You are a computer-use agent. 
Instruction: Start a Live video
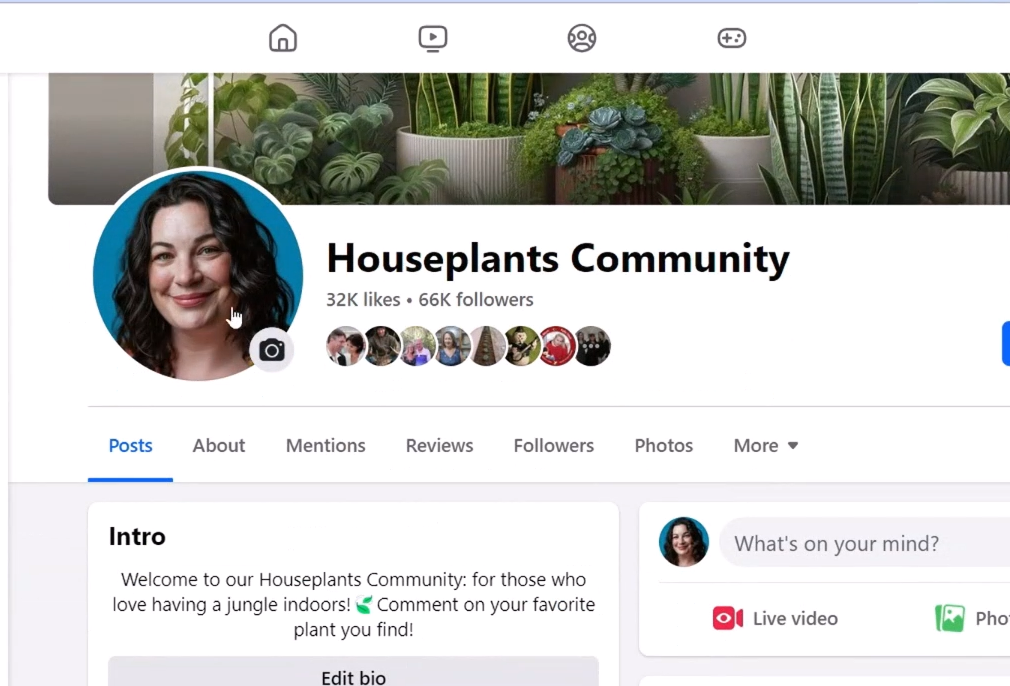776,618
